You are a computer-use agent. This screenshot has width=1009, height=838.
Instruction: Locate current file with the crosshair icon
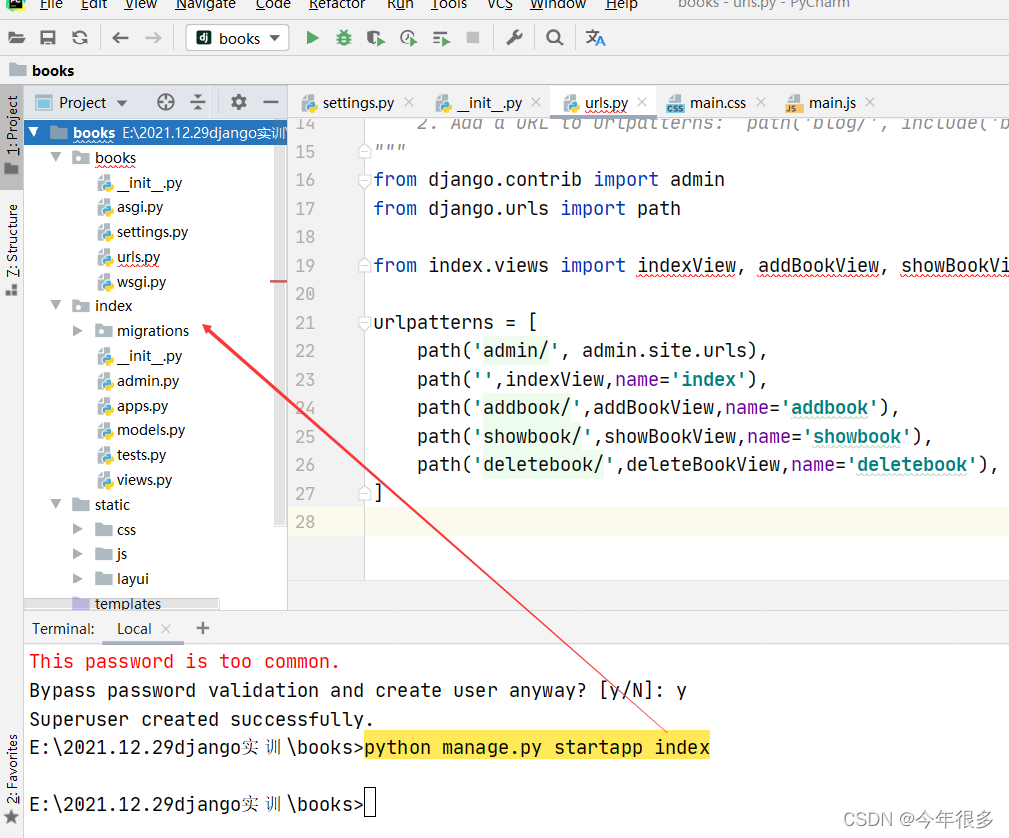(165, 102)
